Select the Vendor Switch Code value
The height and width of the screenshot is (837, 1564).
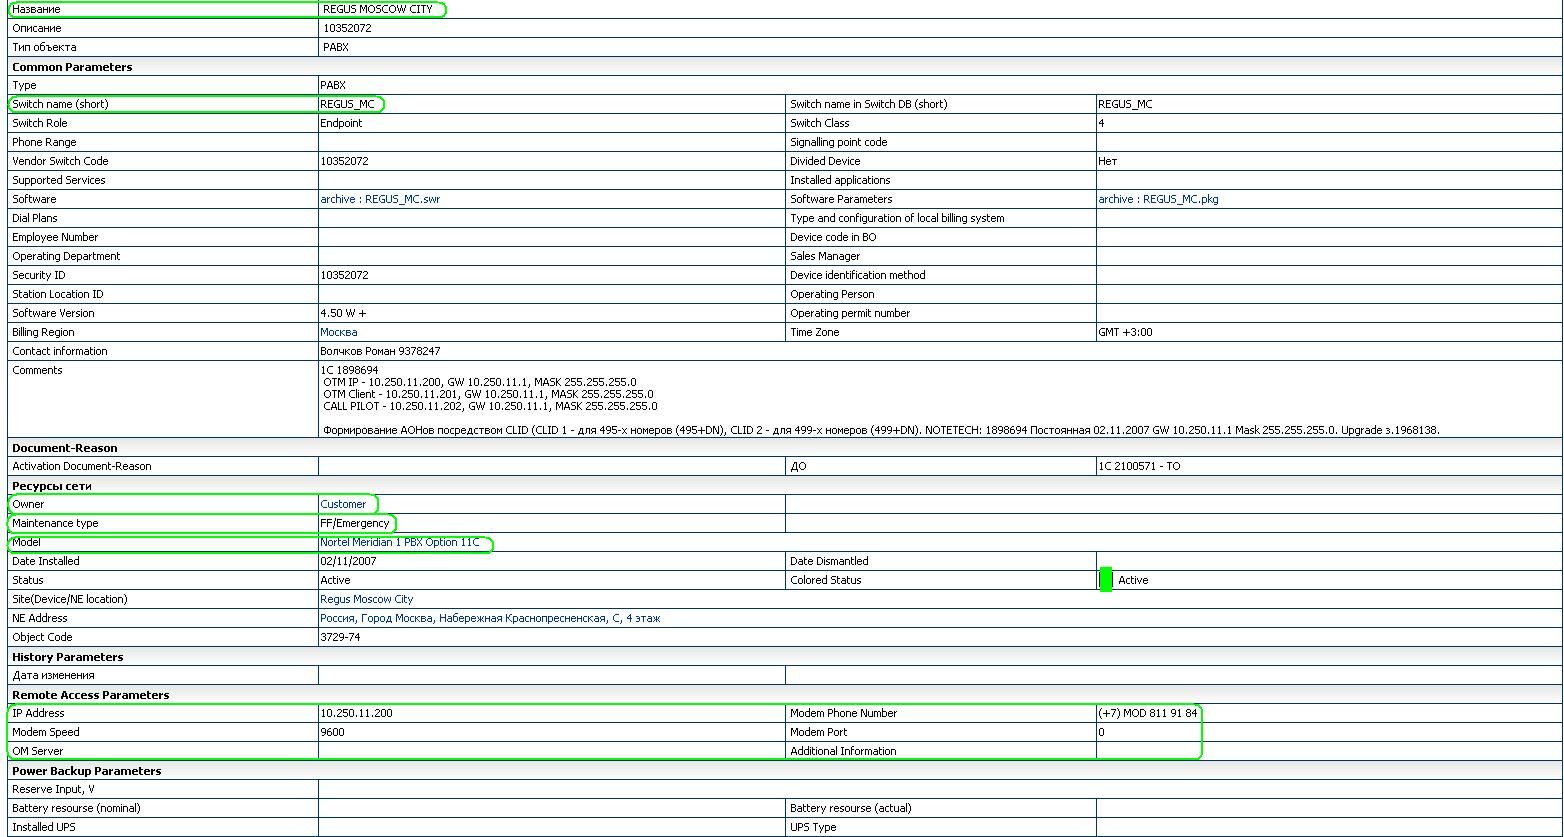(344, 161)
